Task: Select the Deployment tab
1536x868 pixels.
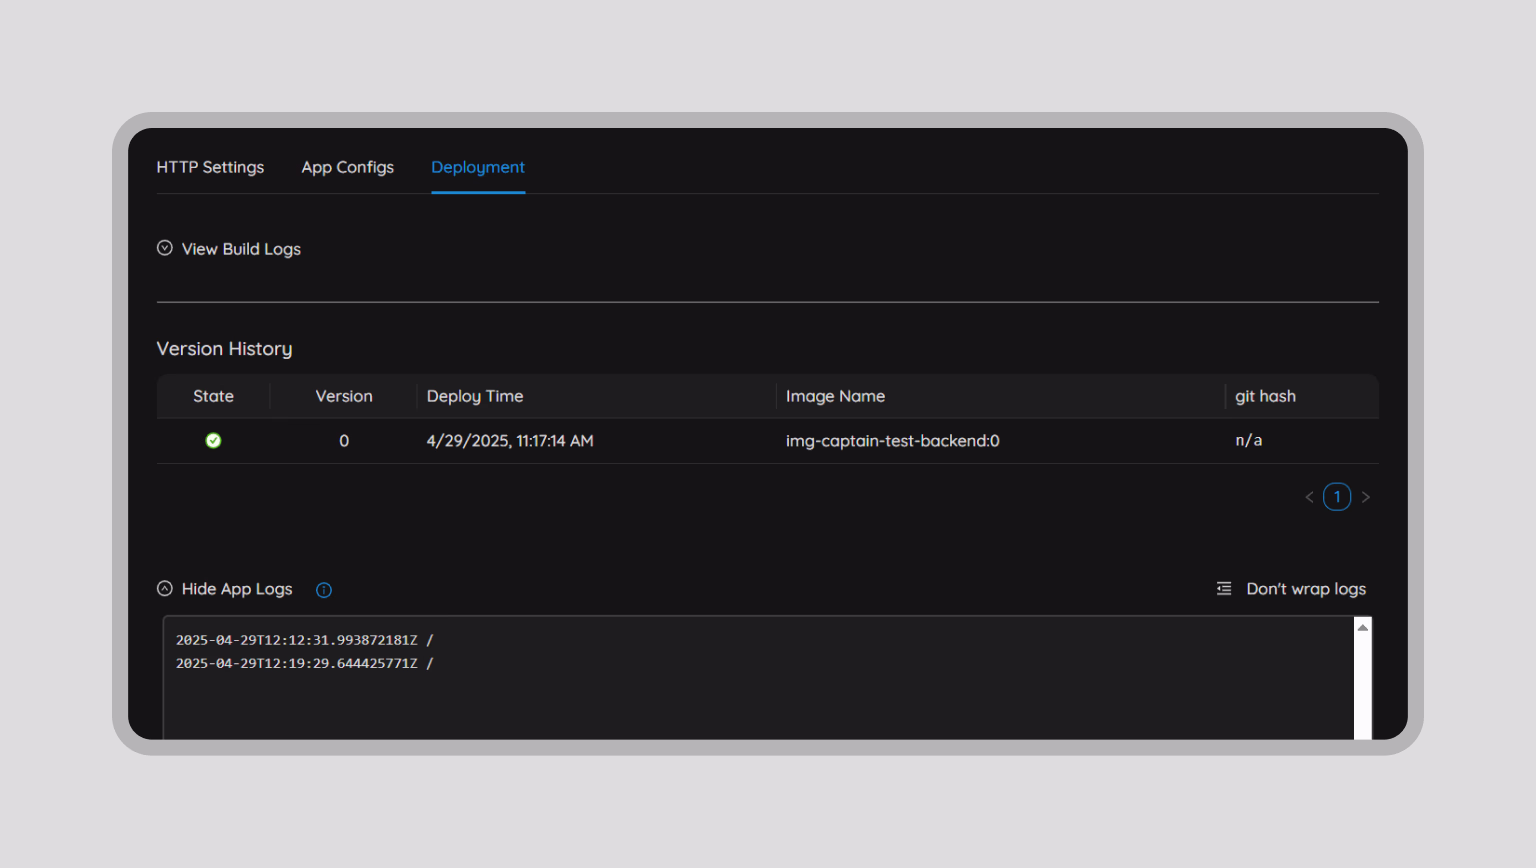Action: (478, 167)
